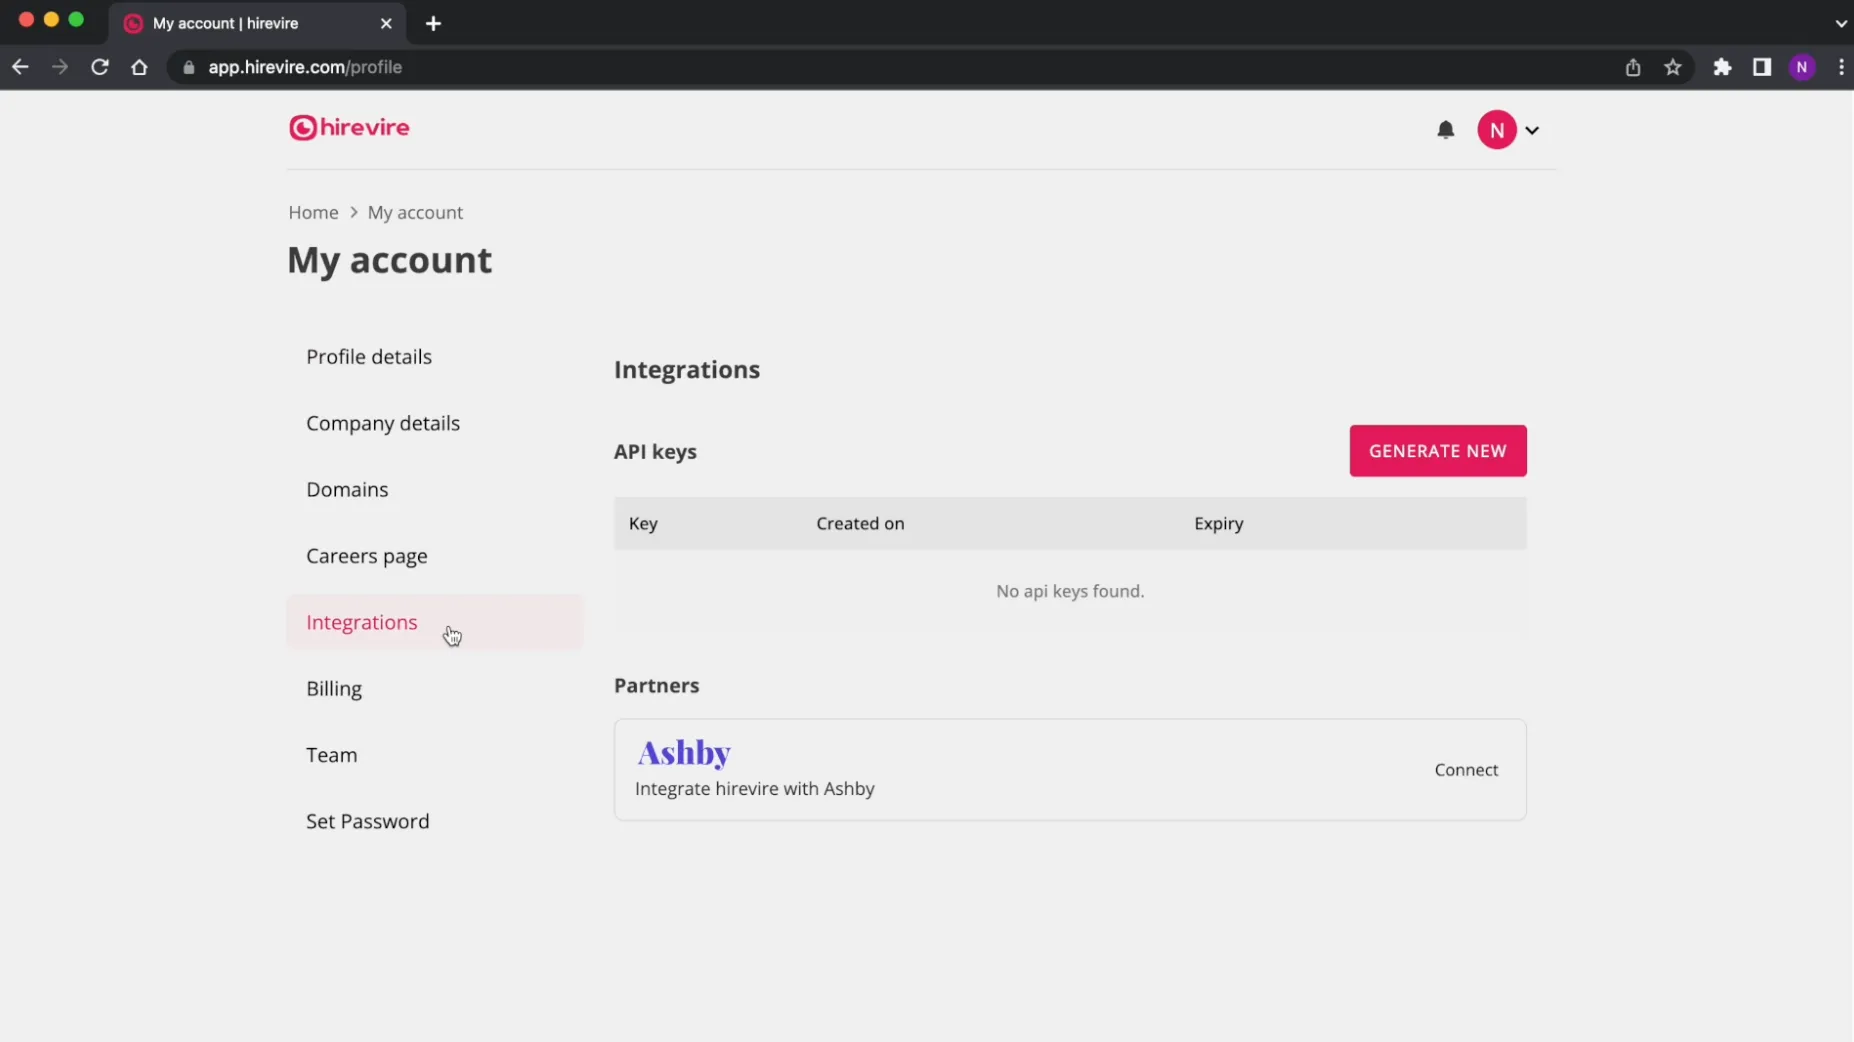Select Integrations in the sidebar
This screenshot has height=1042, width=1854.
pyautogui.click(x=433, y=622)
